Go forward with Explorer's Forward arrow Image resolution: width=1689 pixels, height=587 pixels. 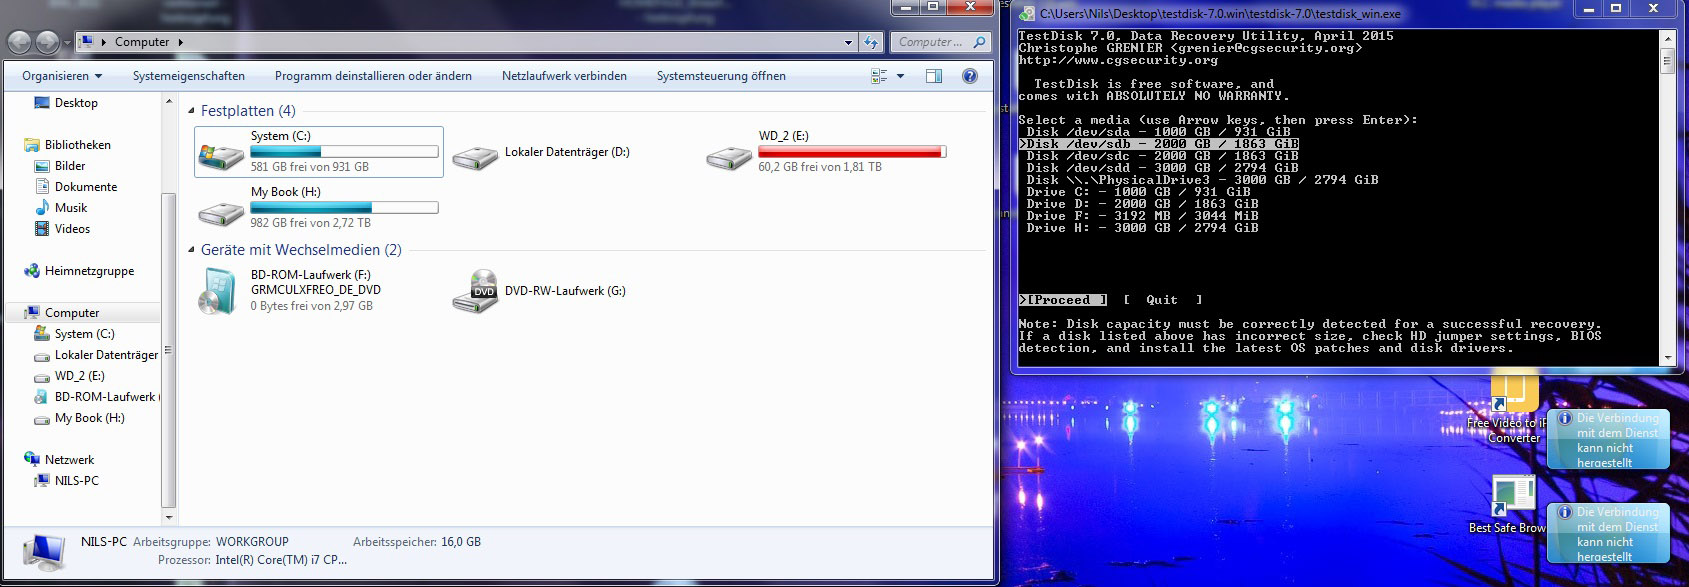tap(47, 42)
